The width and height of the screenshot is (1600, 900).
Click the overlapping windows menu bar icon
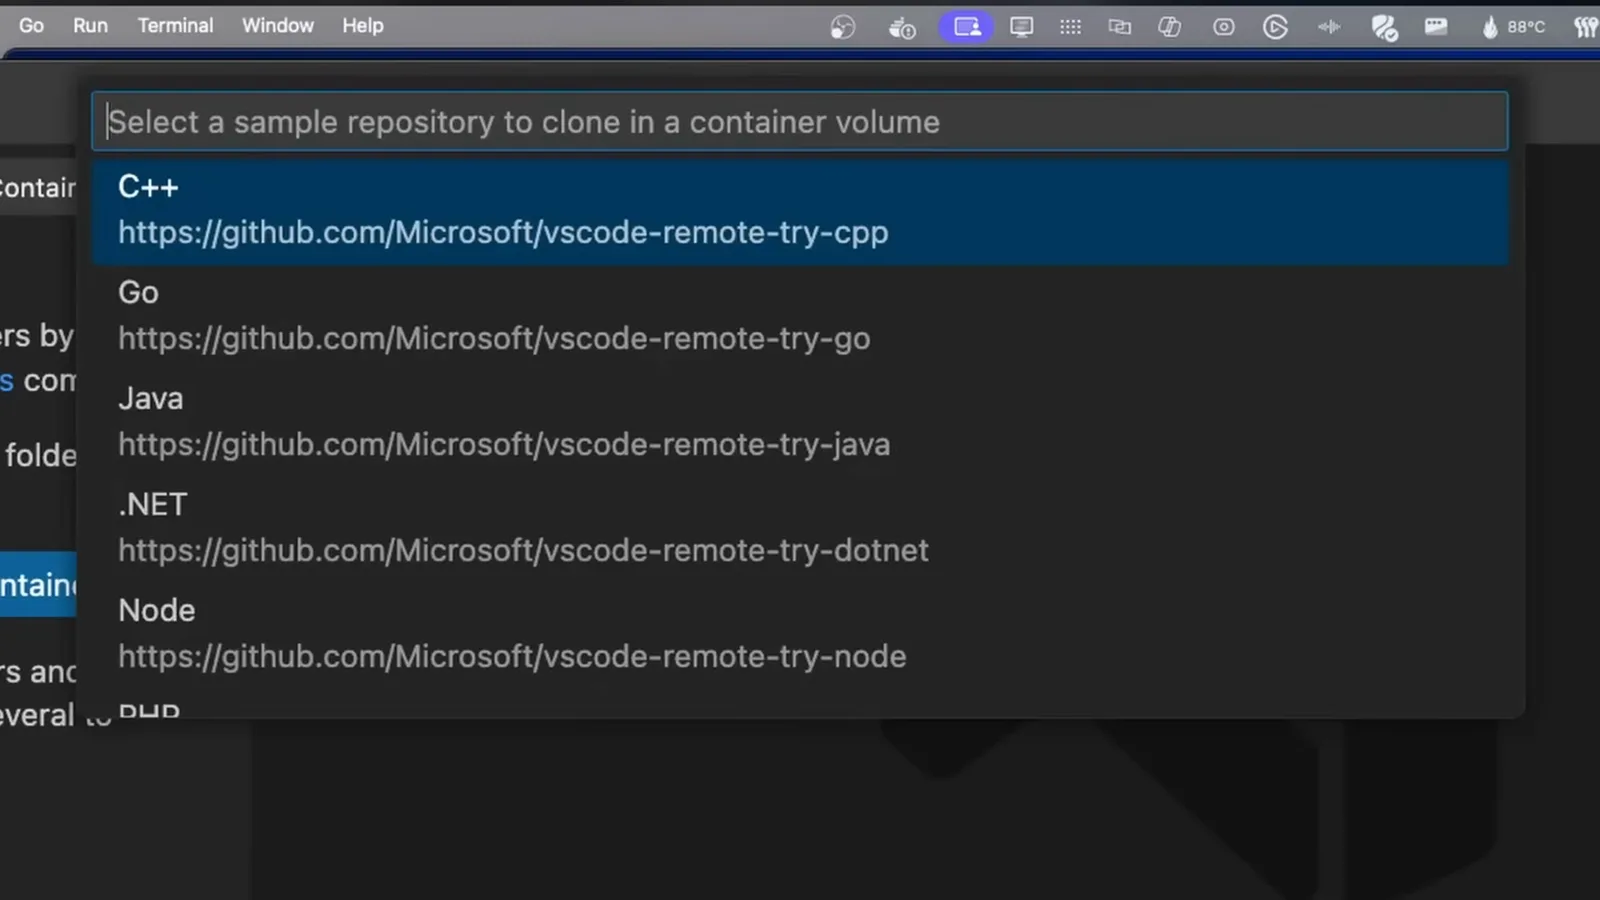click(x=1119, y=27)
